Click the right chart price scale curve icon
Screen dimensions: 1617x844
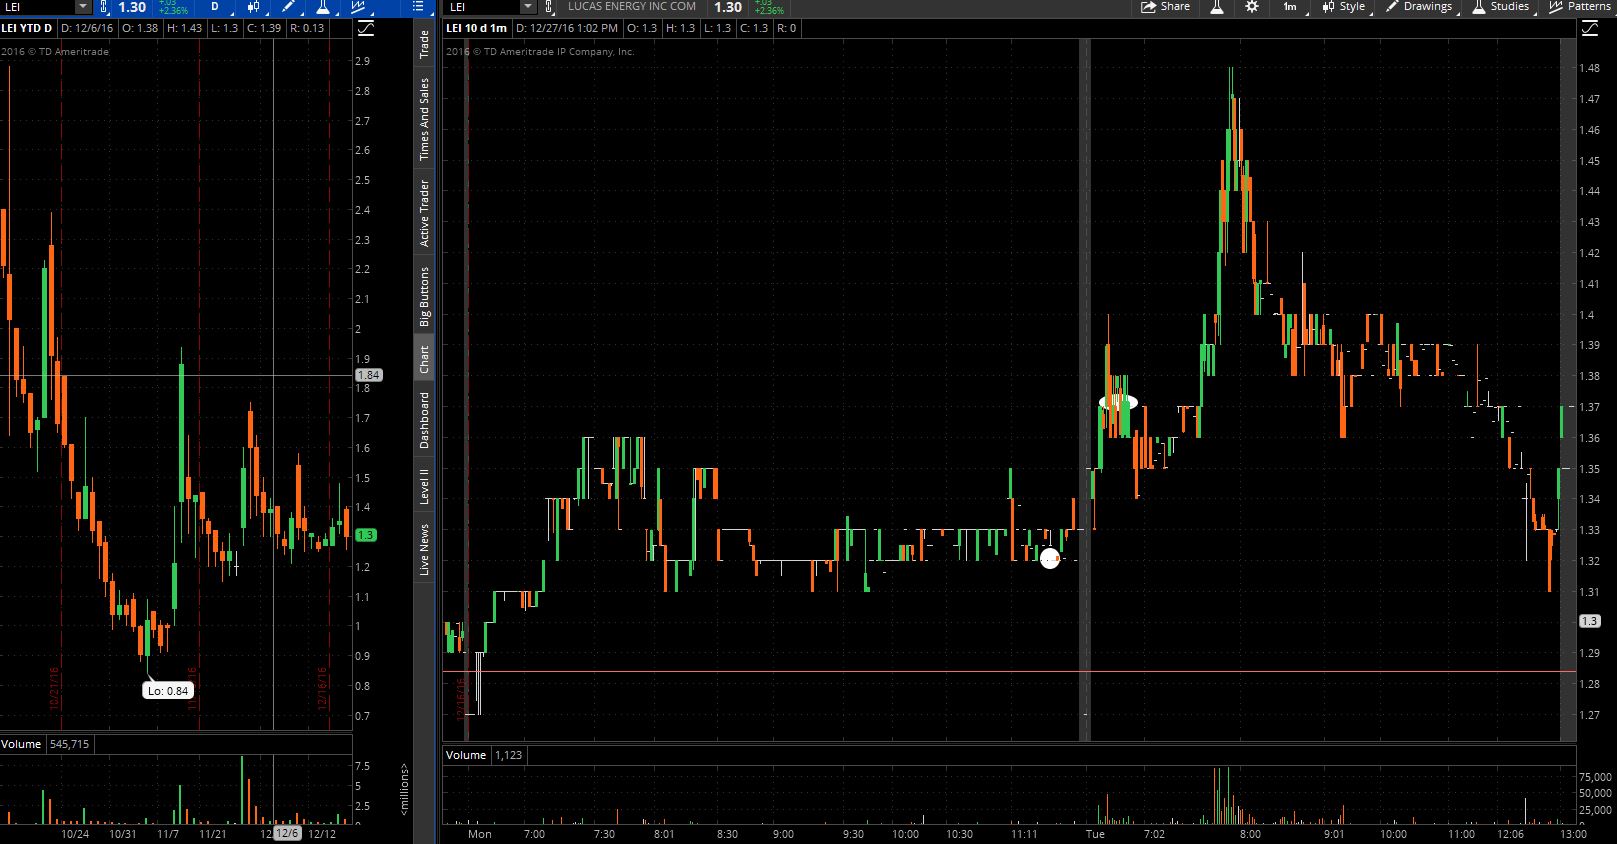click(x=1590, y=28)
